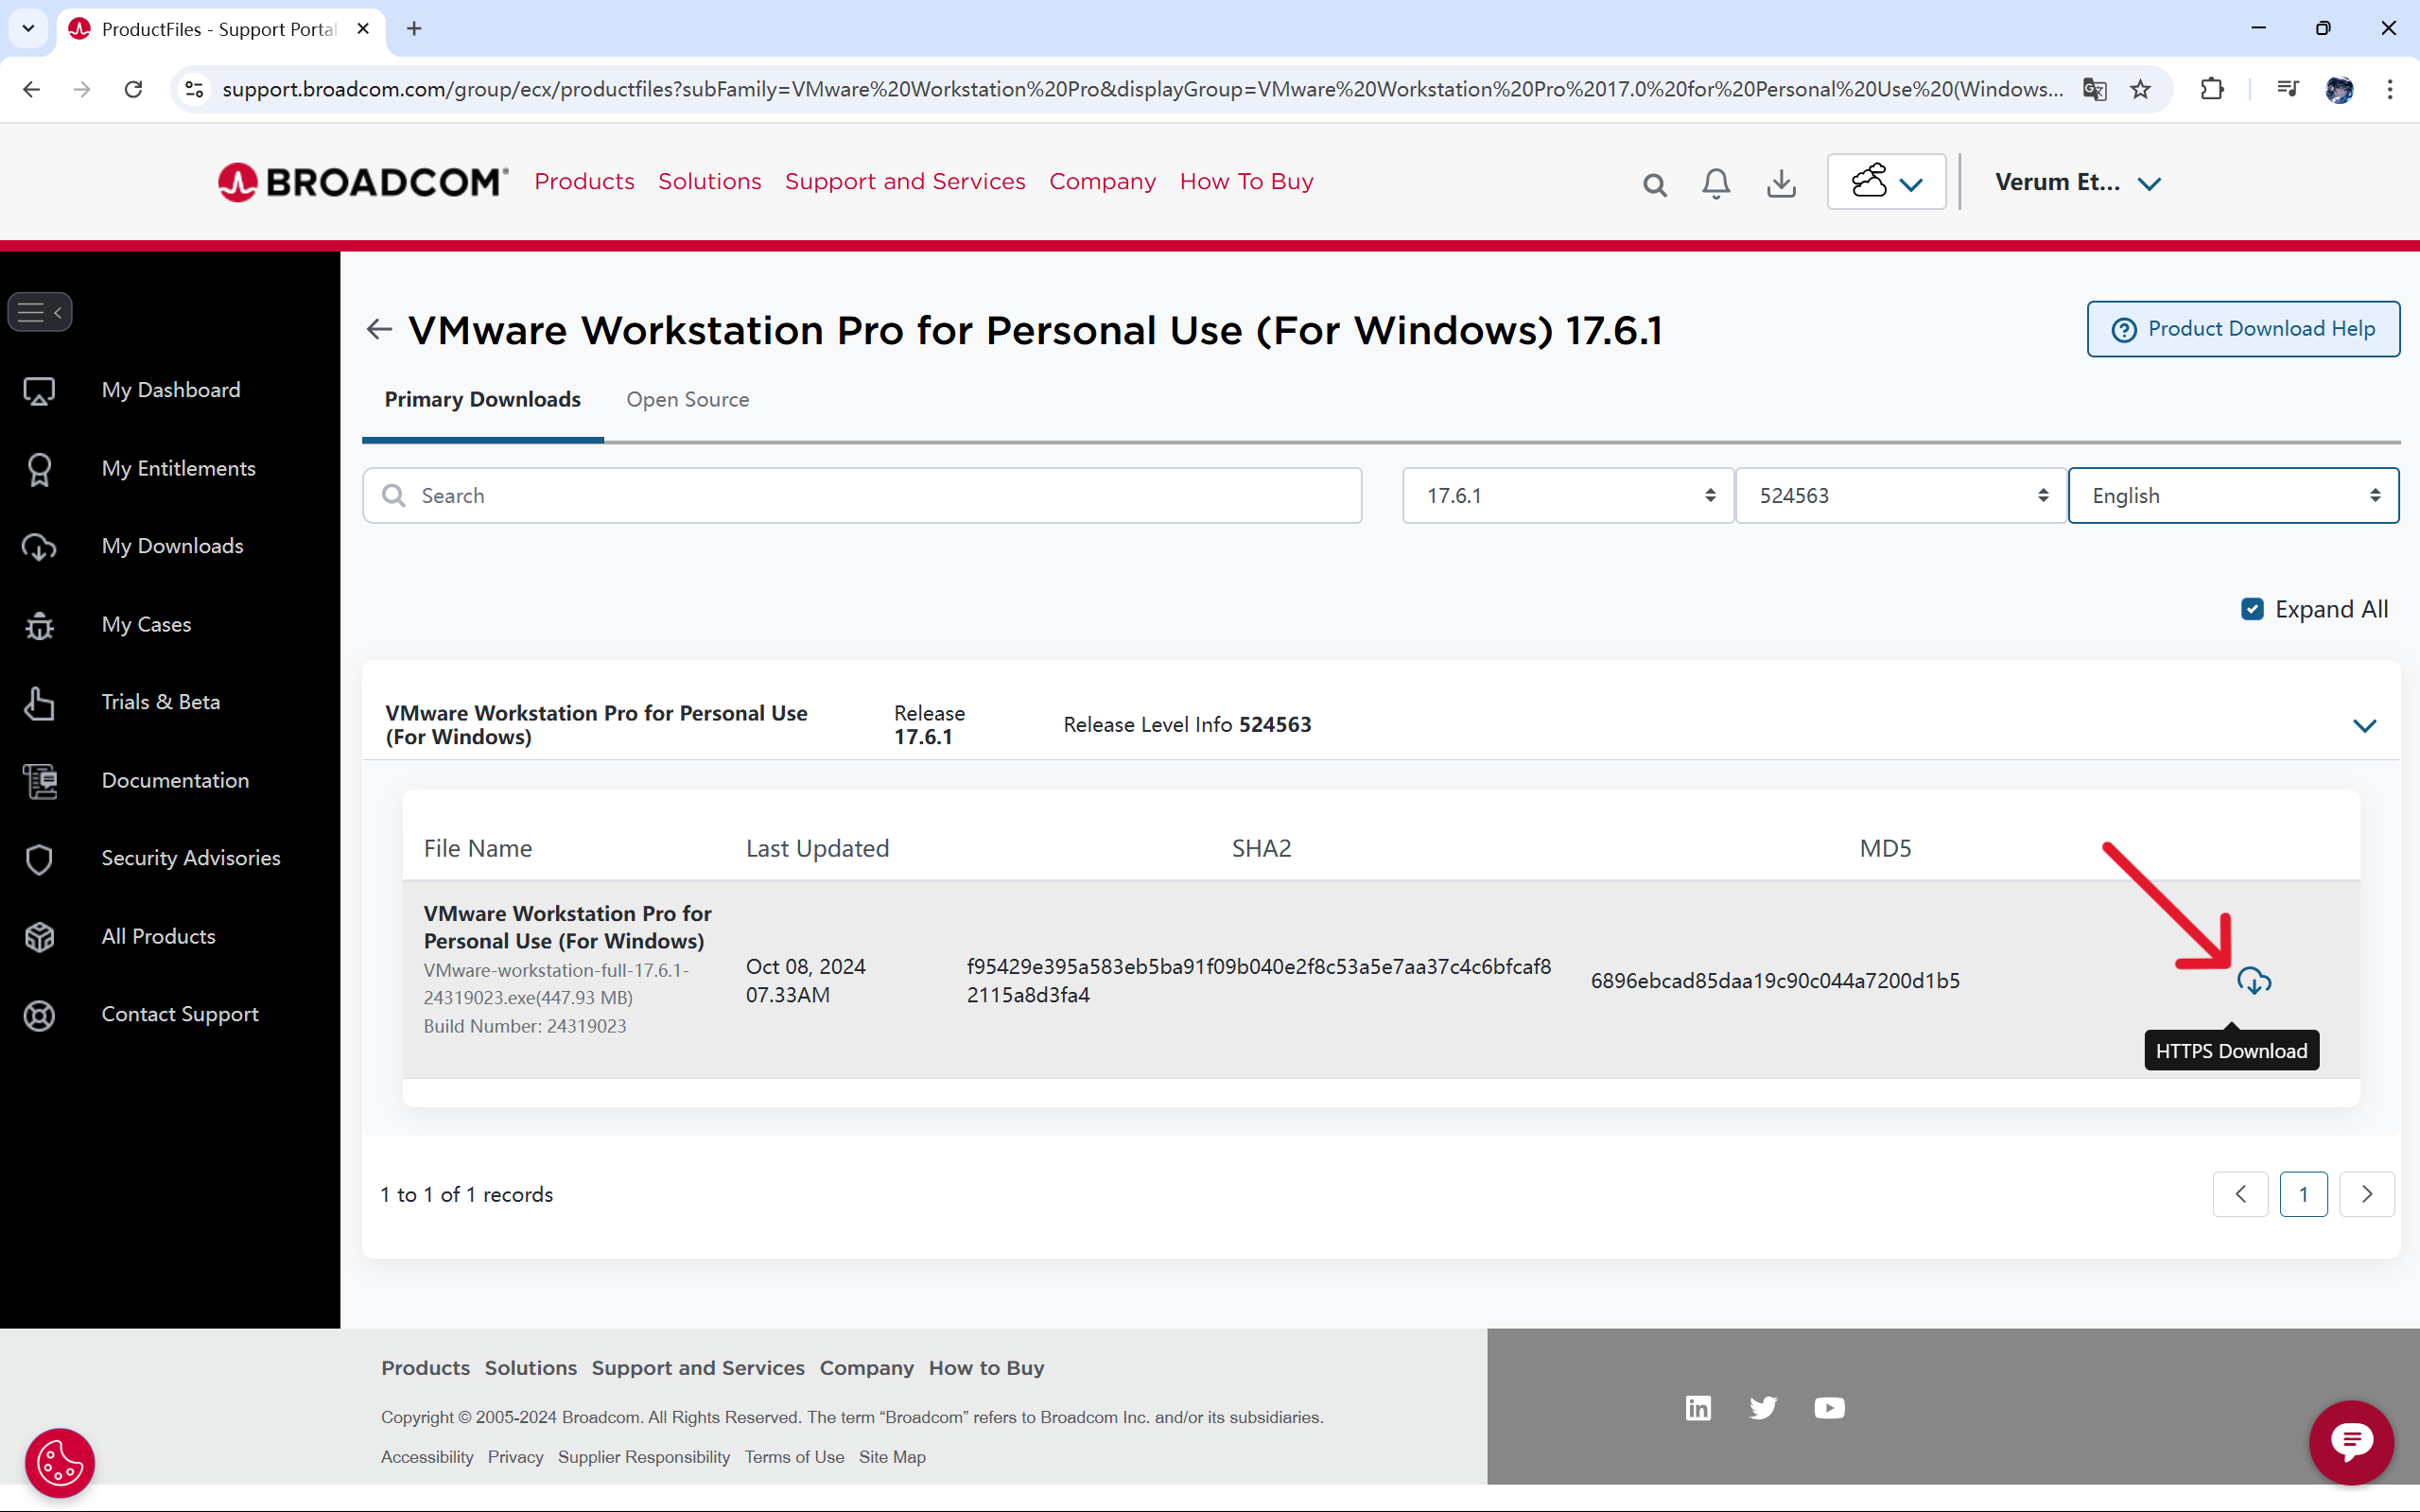The height and width of the screenshot is (1512, 2420).
Task: Open the How To Buy menu
Action: pos(1246,181)
